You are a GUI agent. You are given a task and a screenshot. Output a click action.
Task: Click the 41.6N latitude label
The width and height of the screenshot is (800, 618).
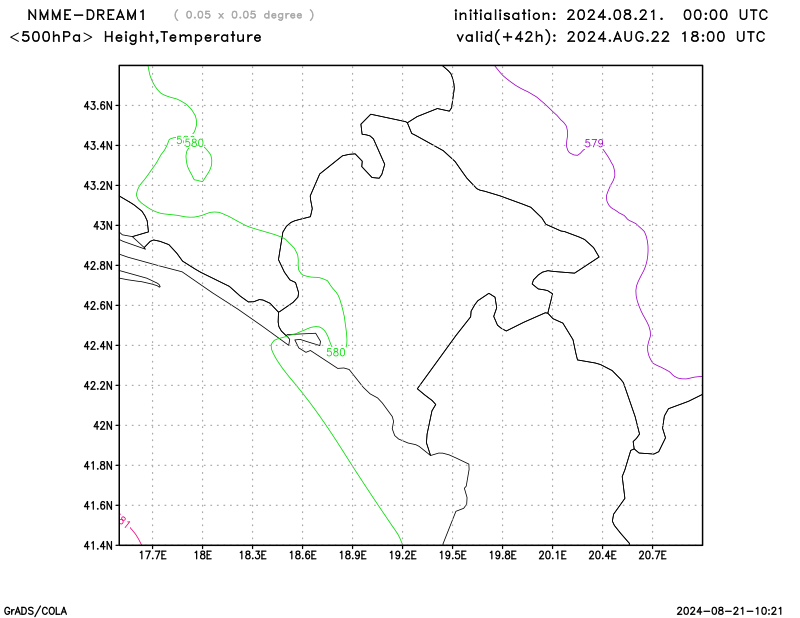pos(97,506)
